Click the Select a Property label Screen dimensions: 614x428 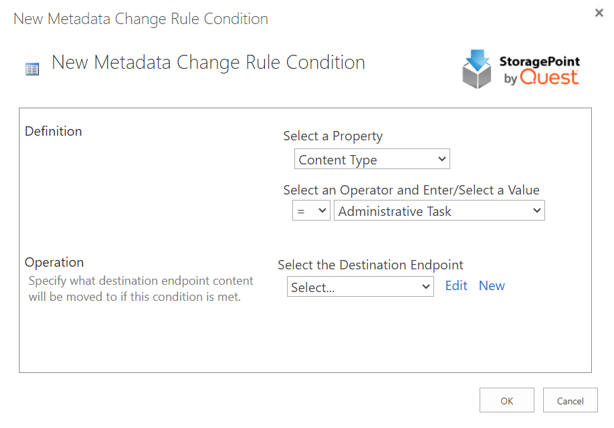(x=333, y=136)
